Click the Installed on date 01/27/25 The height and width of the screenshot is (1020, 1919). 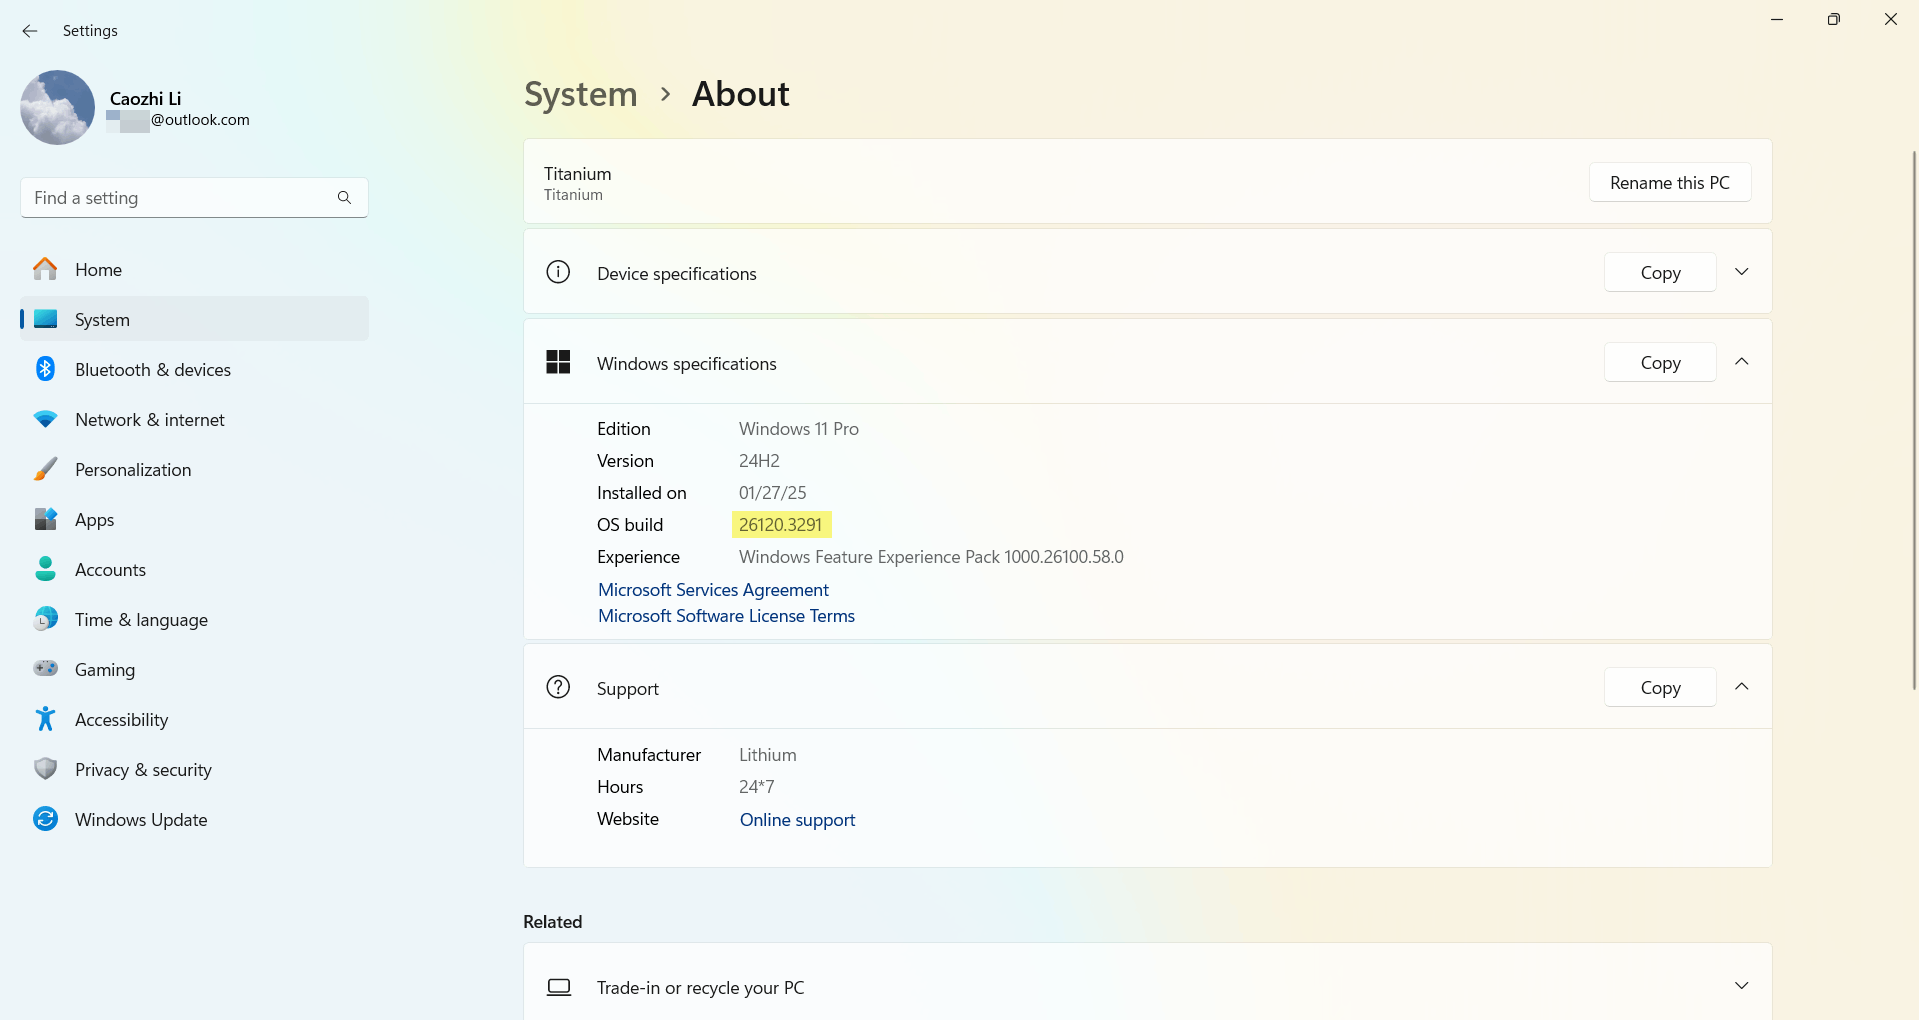(x=772, y=493)
